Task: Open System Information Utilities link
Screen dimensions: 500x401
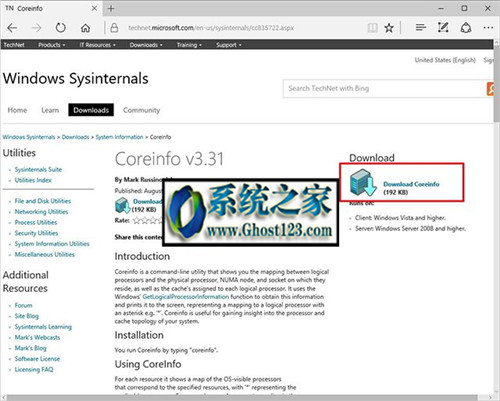Action: [52, 244]
